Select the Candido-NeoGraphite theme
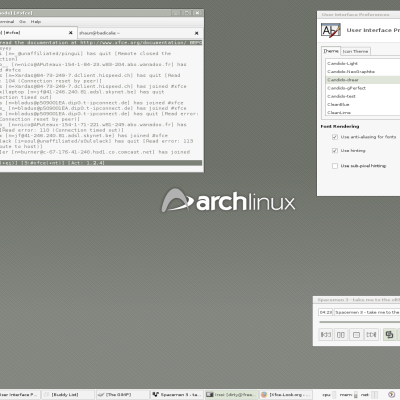400x400 pixels. point(363,72)
